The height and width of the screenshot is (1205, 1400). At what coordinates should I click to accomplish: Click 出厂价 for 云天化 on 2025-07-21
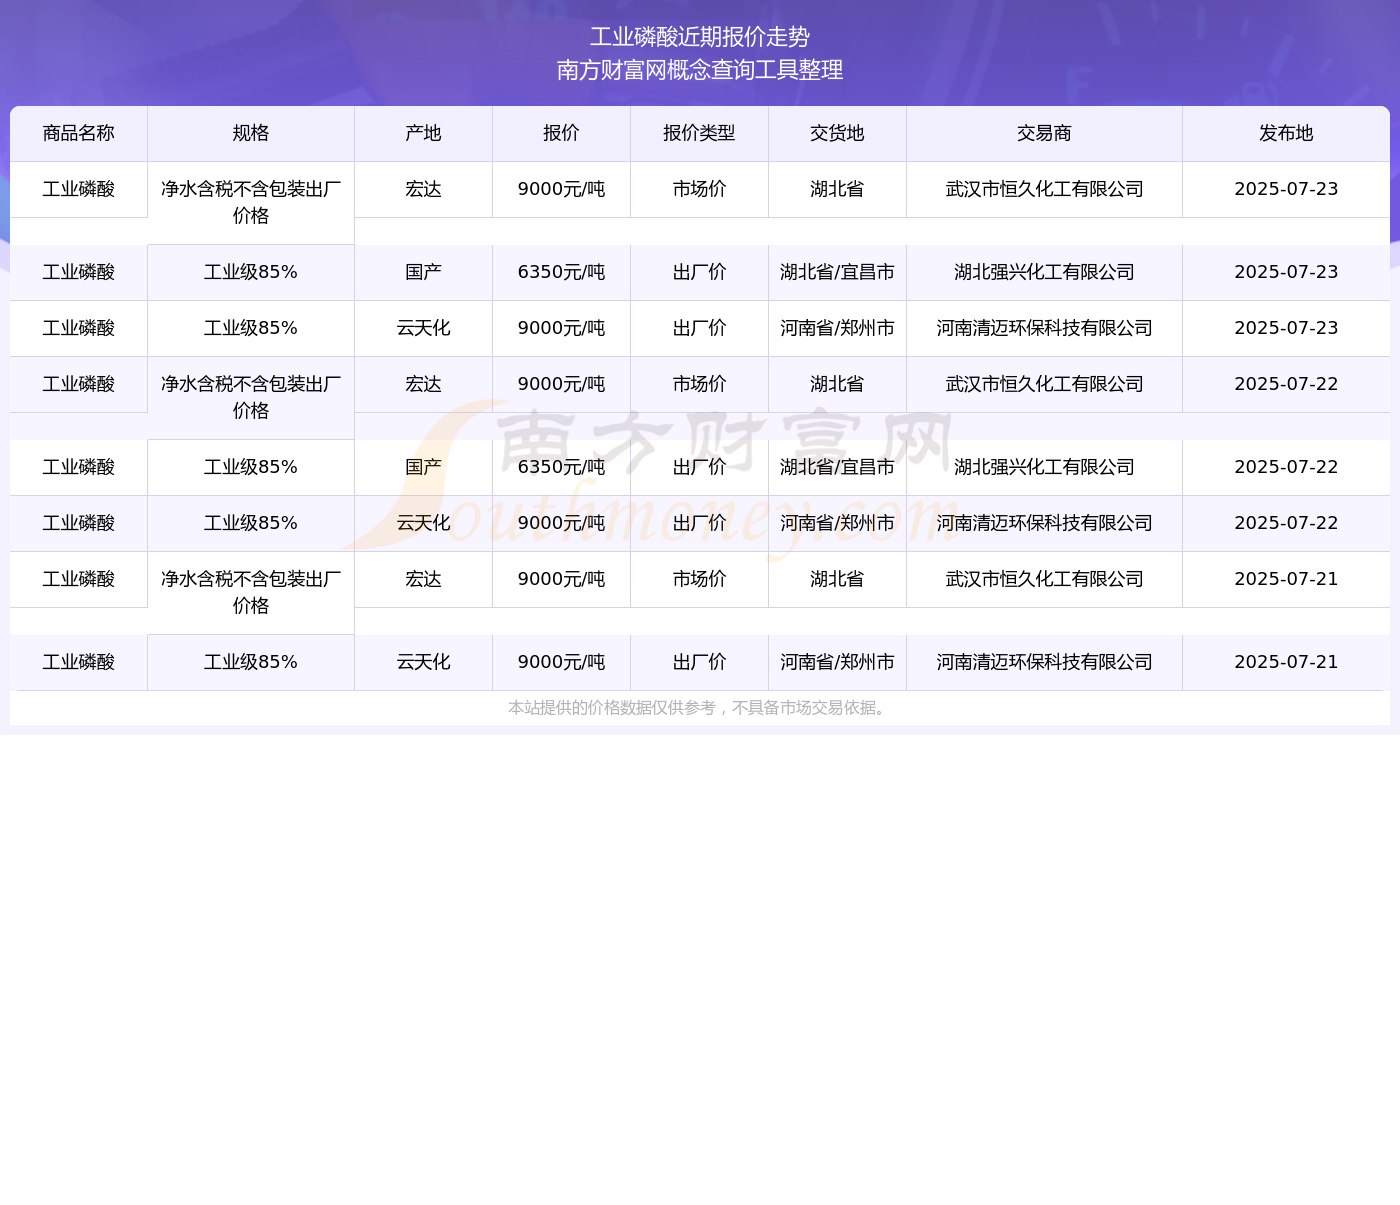coord(700,662)
